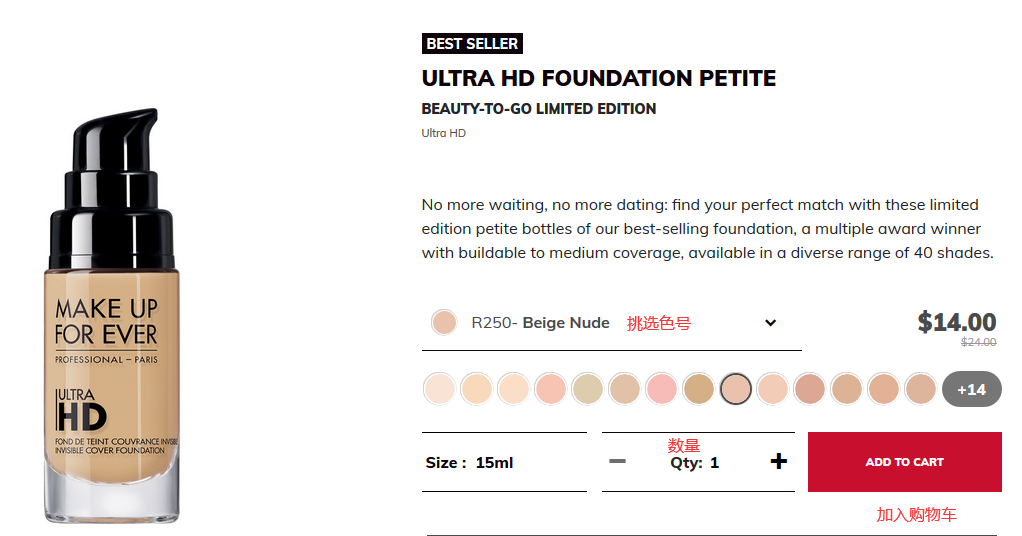Choose the tan swatch left of the selected one
The height and width of the screenshot is (536, 1022).
click(699, 389)
